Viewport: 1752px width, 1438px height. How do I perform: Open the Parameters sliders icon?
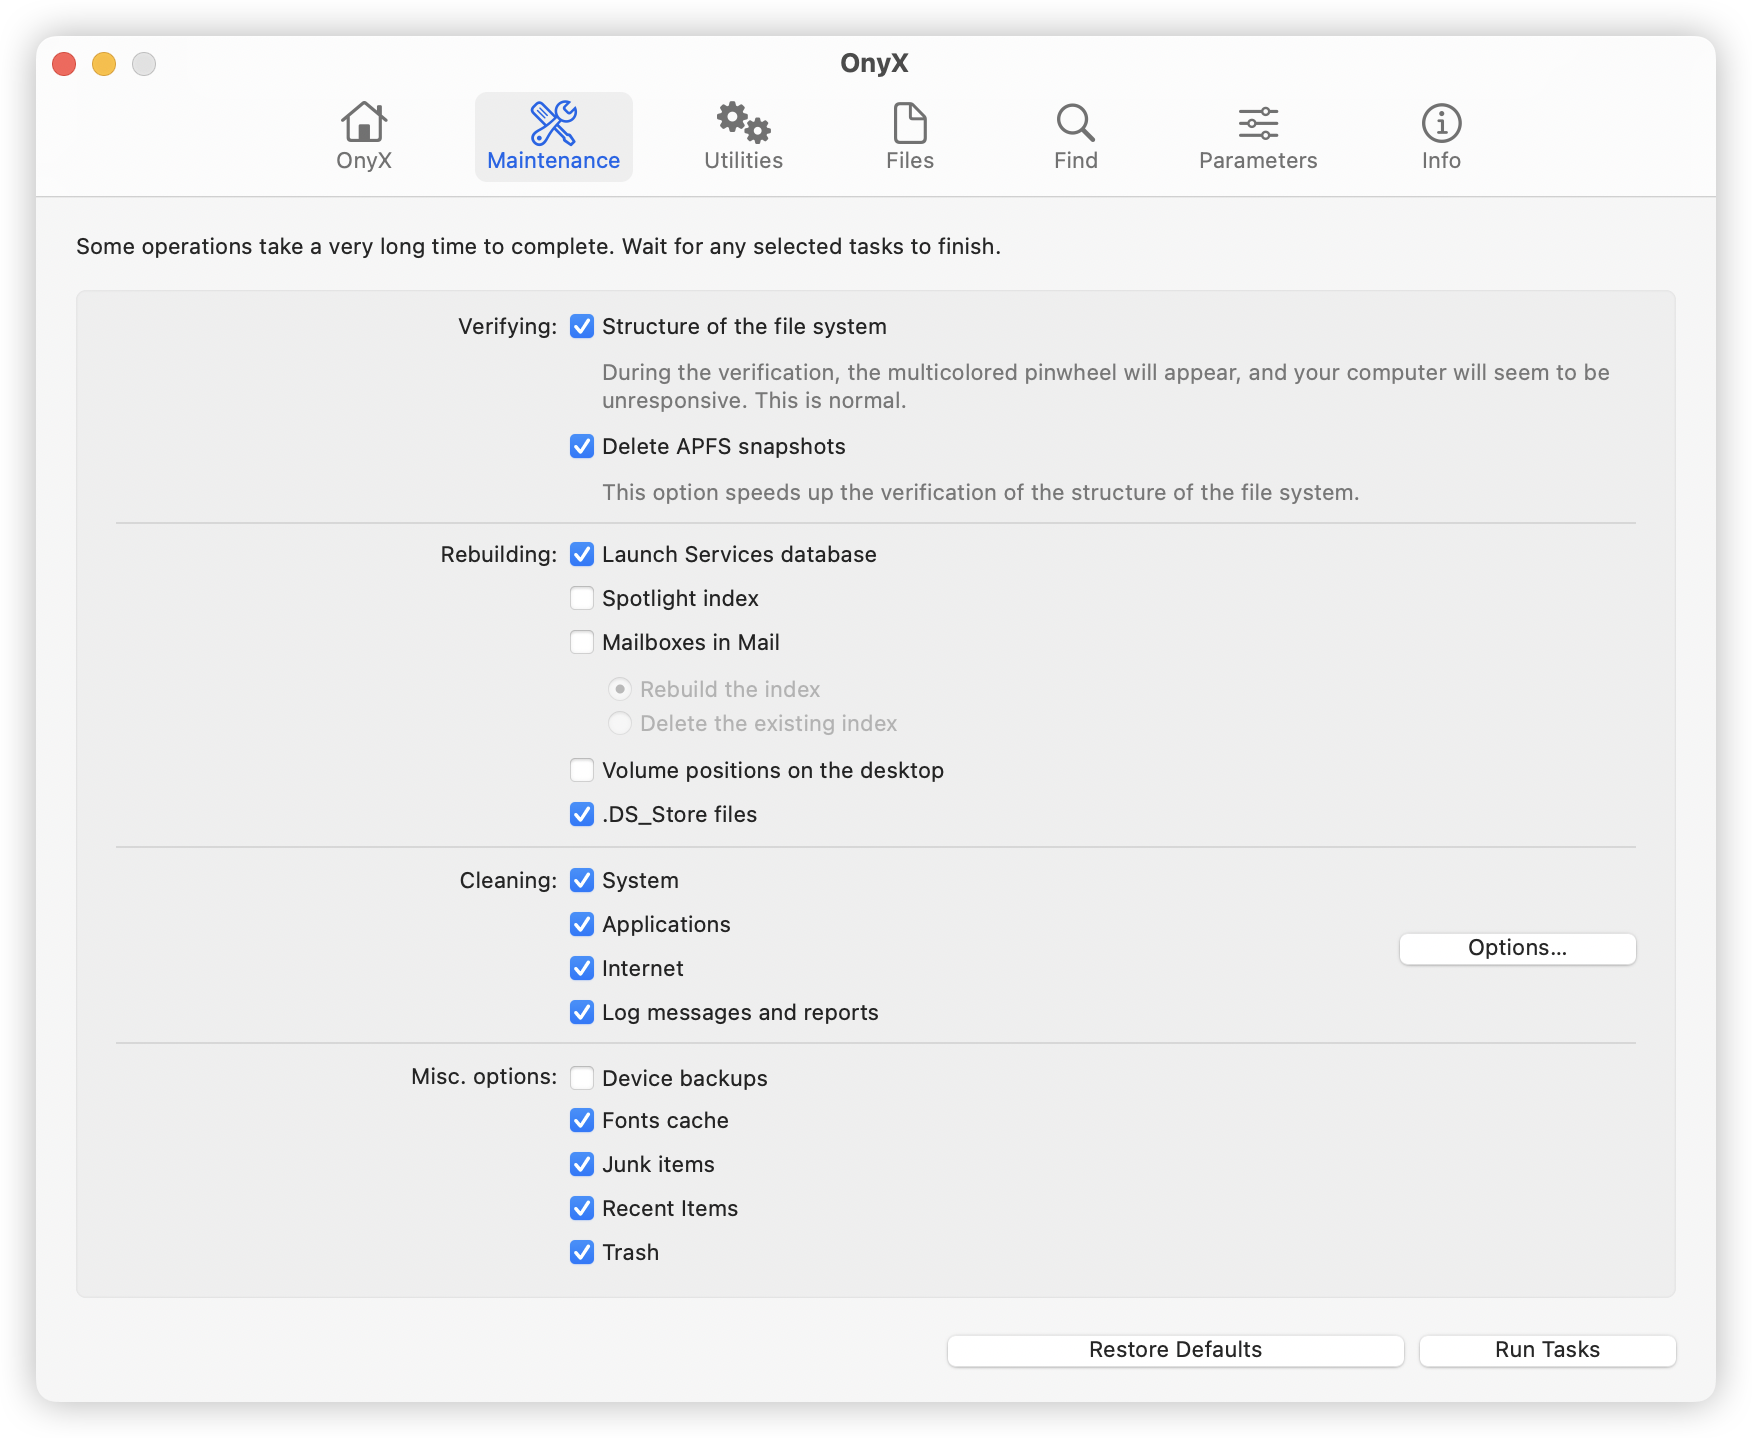tap(1258, 123)
